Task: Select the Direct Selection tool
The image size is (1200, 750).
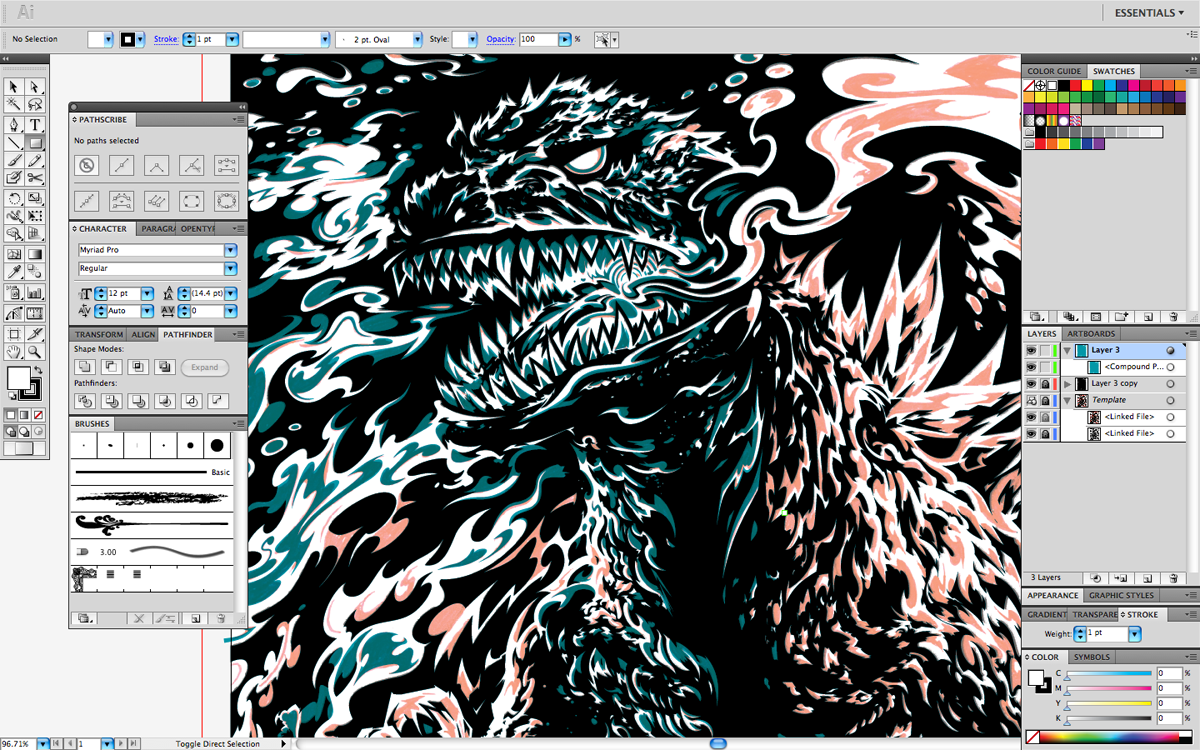Action: click(35, 87)
